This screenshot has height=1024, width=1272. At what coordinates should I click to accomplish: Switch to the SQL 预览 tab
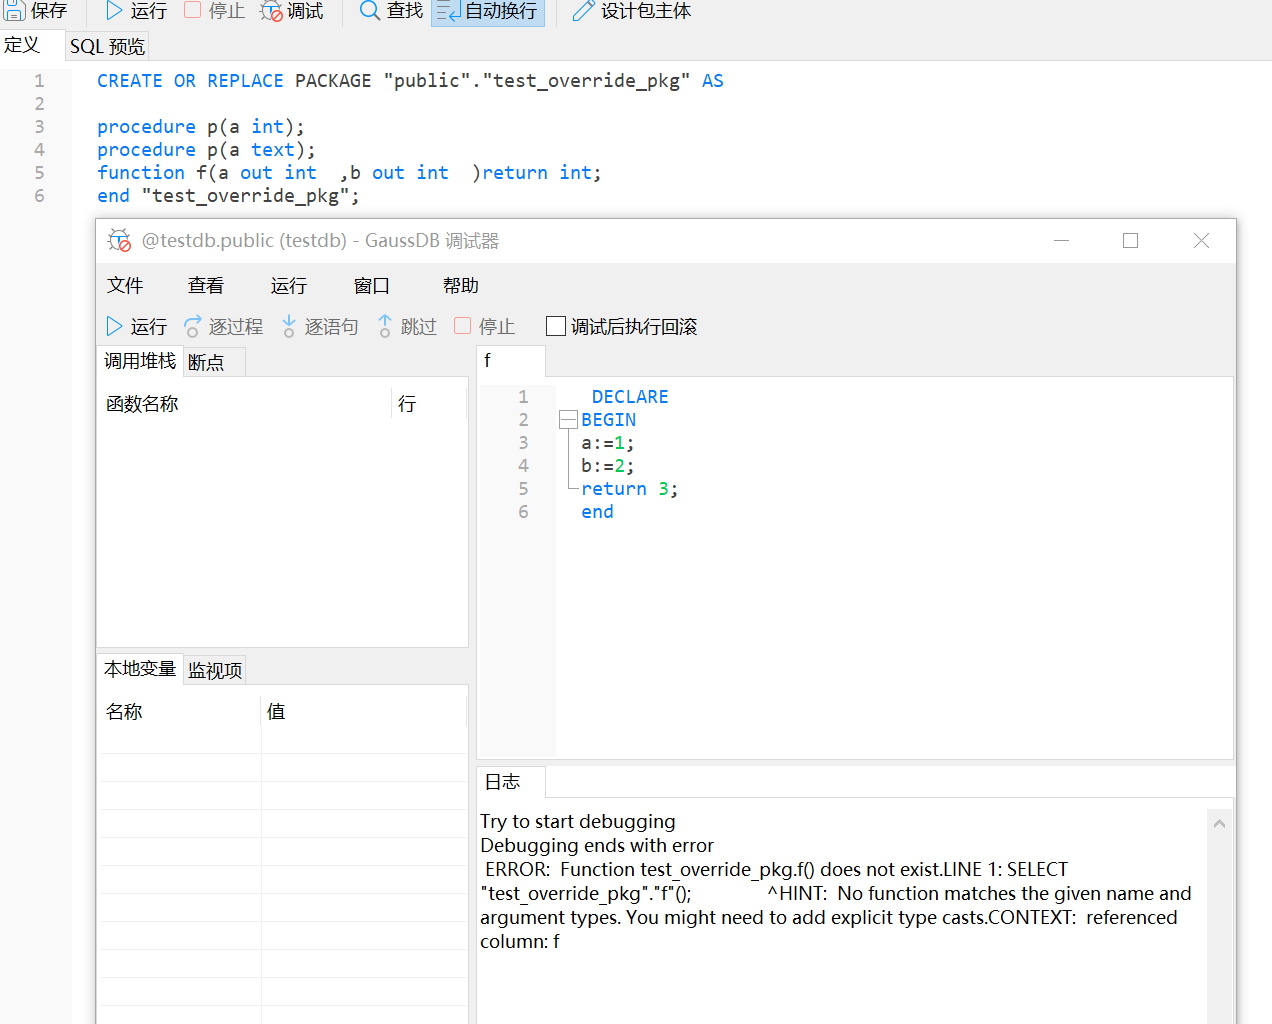click(x=107, y=47)
